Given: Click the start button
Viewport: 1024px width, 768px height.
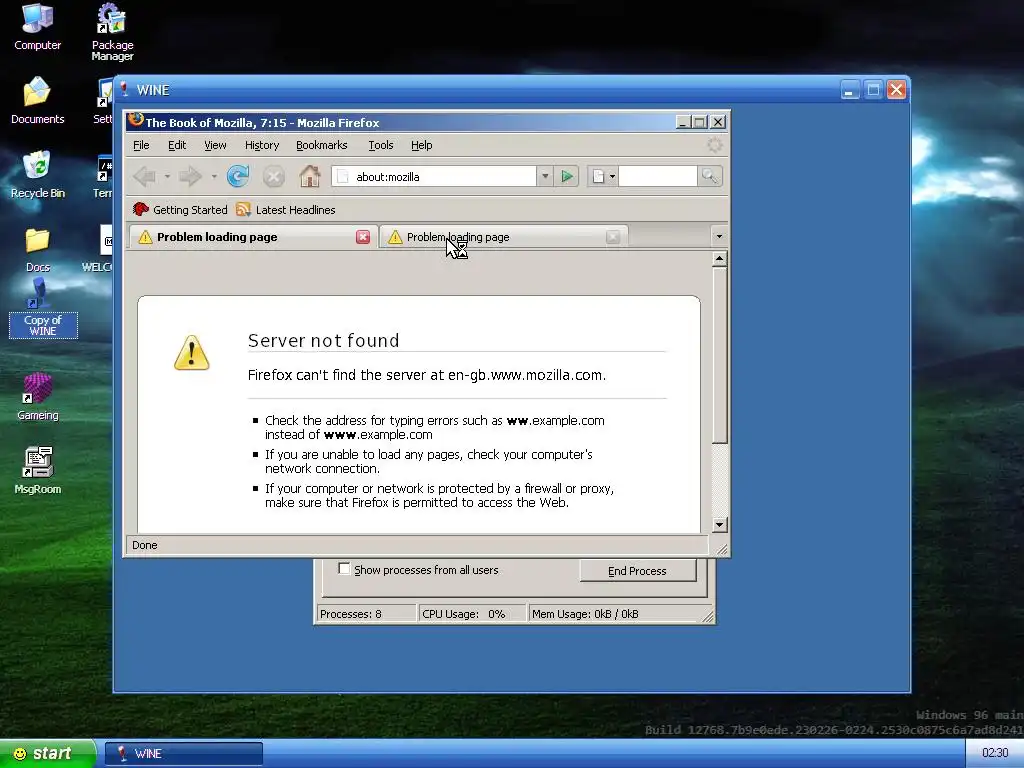Looking at the screenshot, I should 48,754.
